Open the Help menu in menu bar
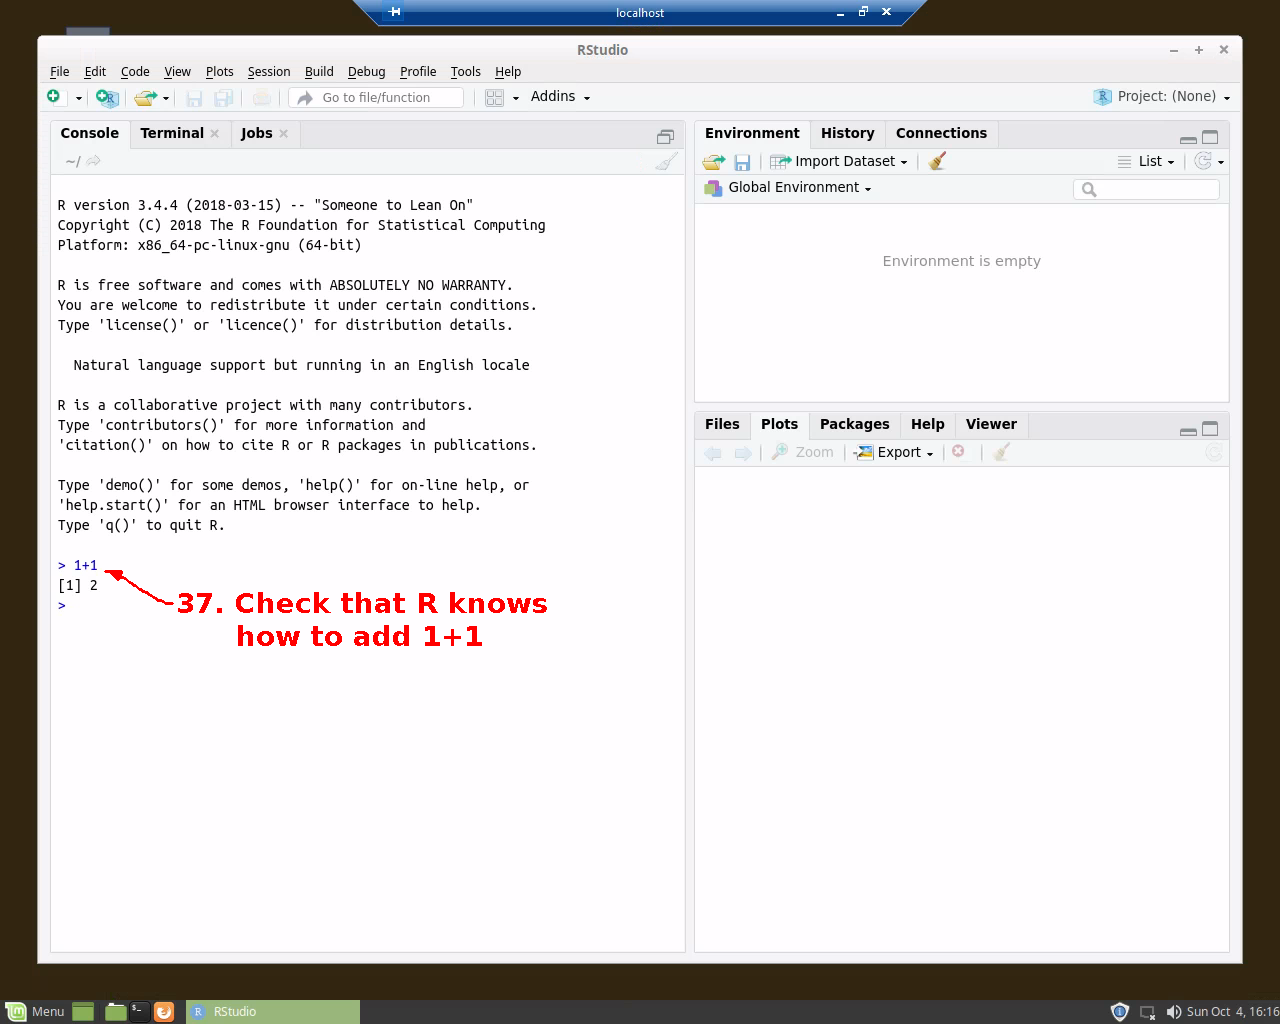 pos(508,72)
